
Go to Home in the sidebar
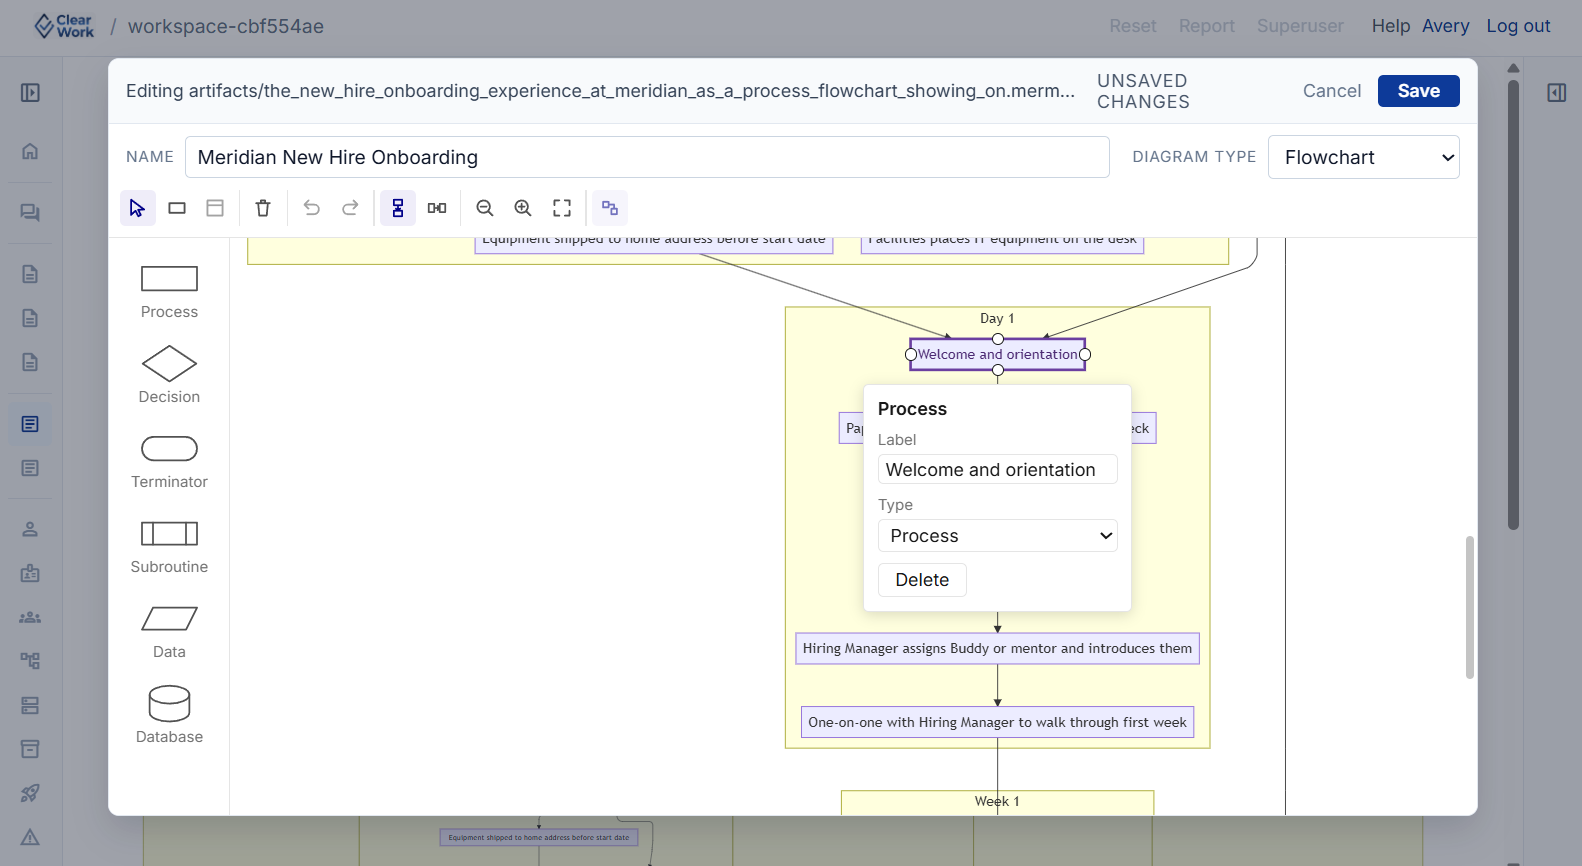click(30, 152)
